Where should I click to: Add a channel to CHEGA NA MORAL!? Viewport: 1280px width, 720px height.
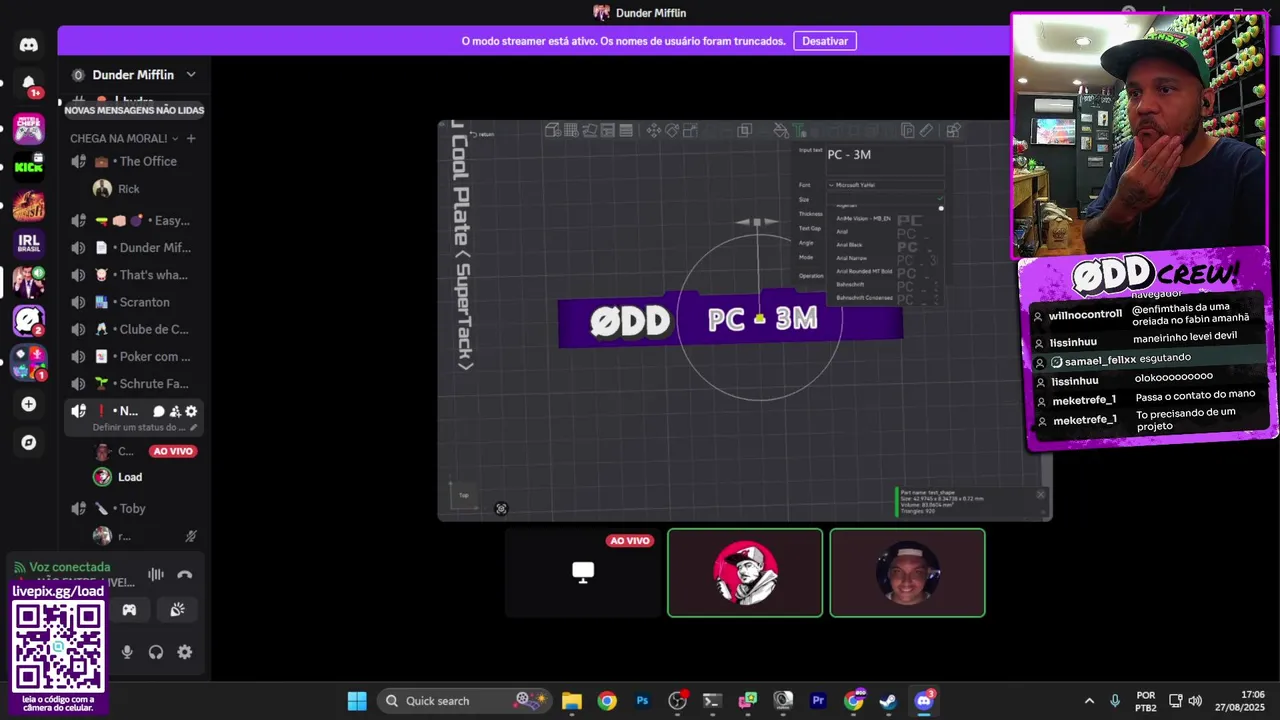tap(191, 138)
